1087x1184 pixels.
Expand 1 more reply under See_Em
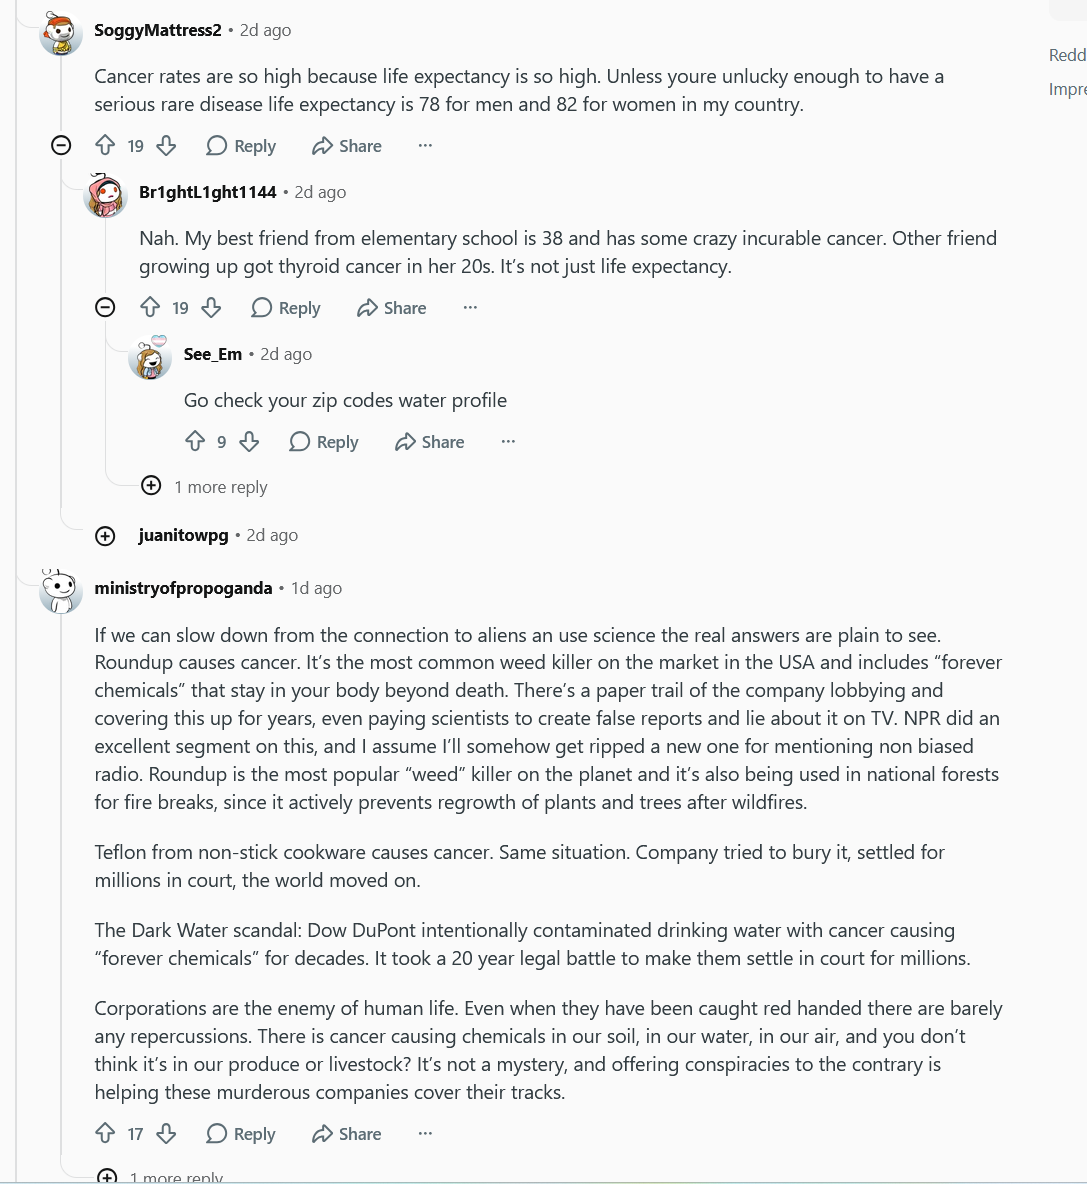point(205,486)
